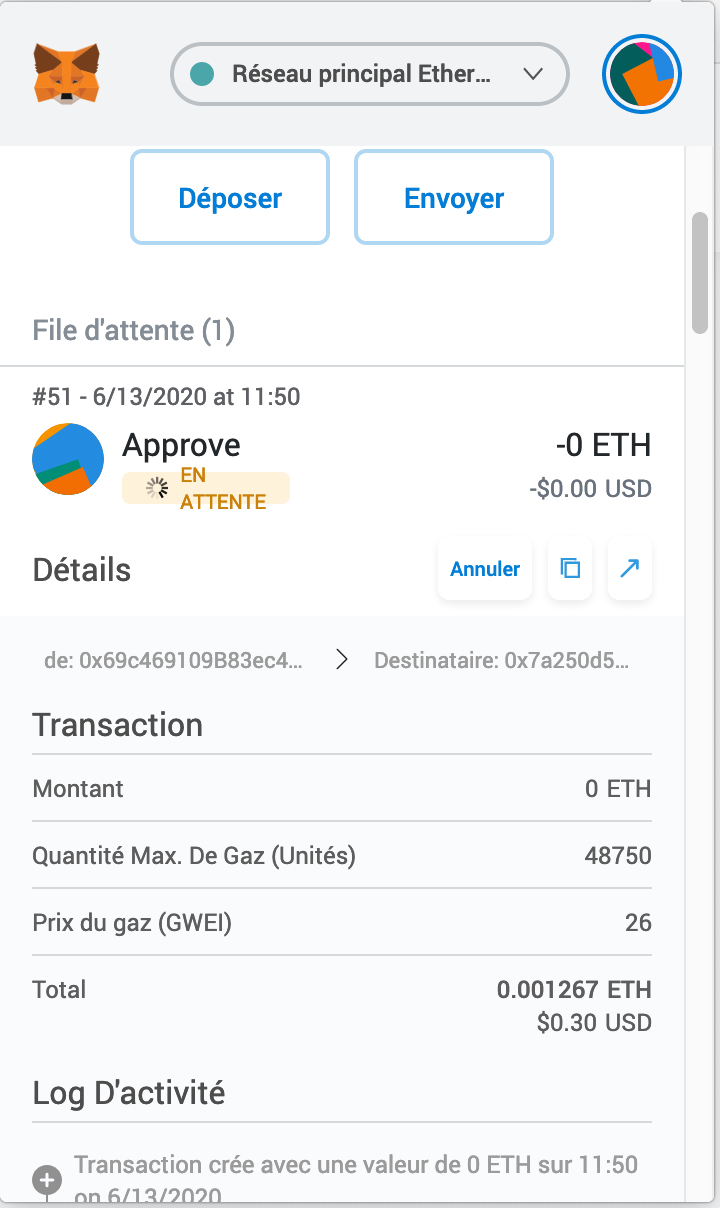This screenshot has height=1208, width=720.
Task: Click the vertical scrollbar thumb
Action: [700, 272]
